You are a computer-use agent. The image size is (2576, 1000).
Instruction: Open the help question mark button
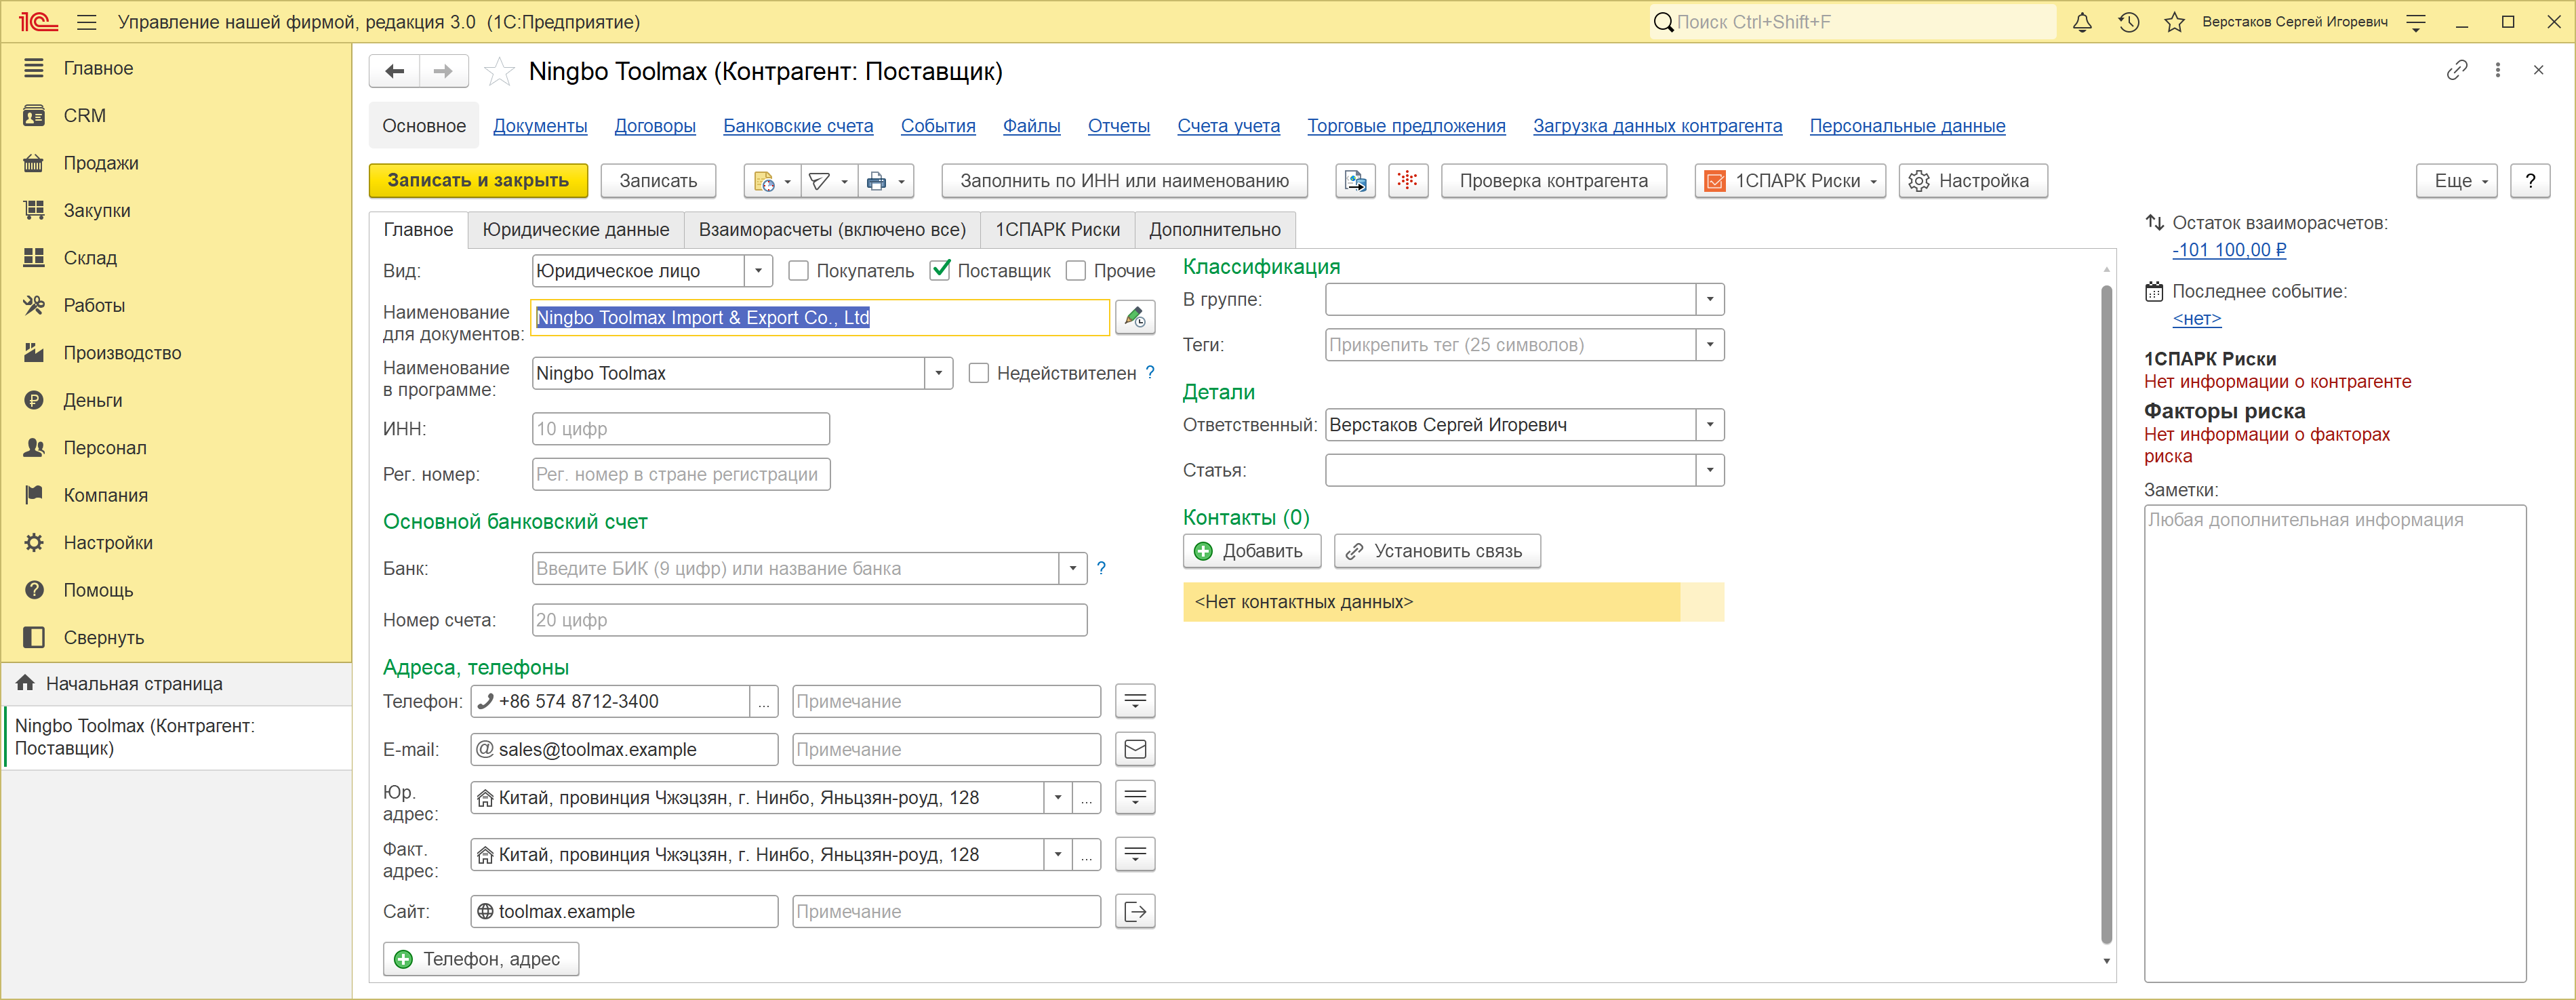(x=2530, y=181)
